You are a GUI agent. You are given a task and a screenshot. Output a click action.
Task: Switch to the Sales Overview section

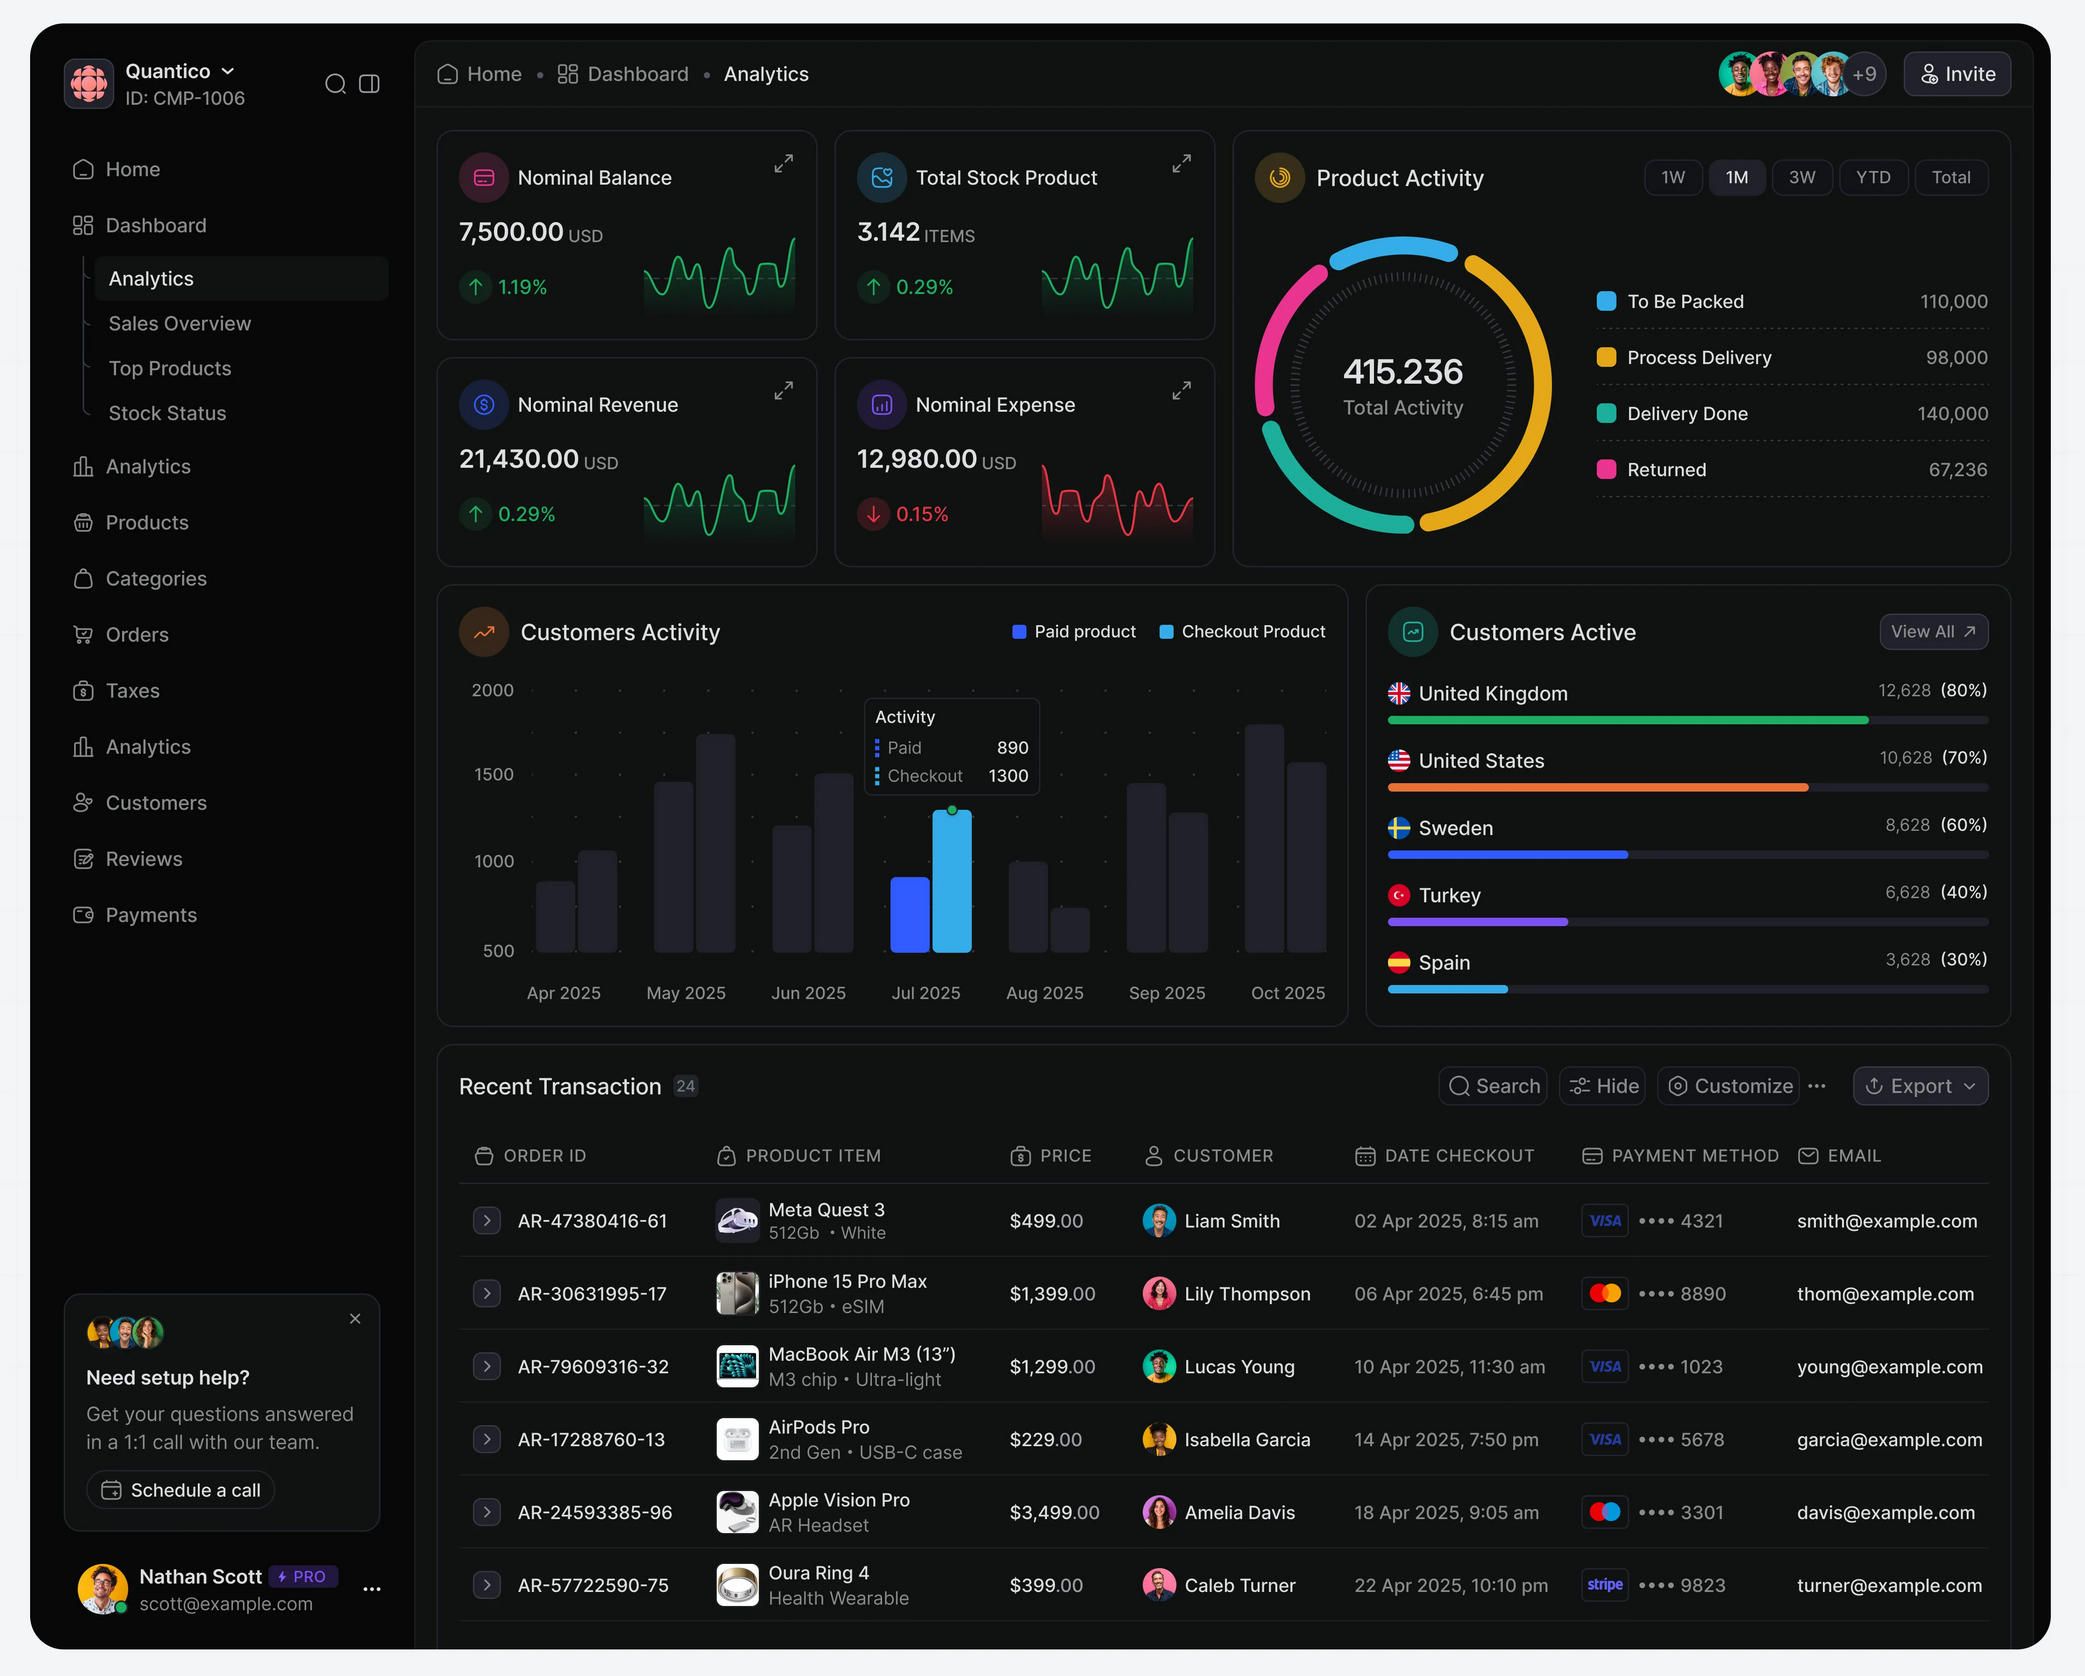coord(180,323)
